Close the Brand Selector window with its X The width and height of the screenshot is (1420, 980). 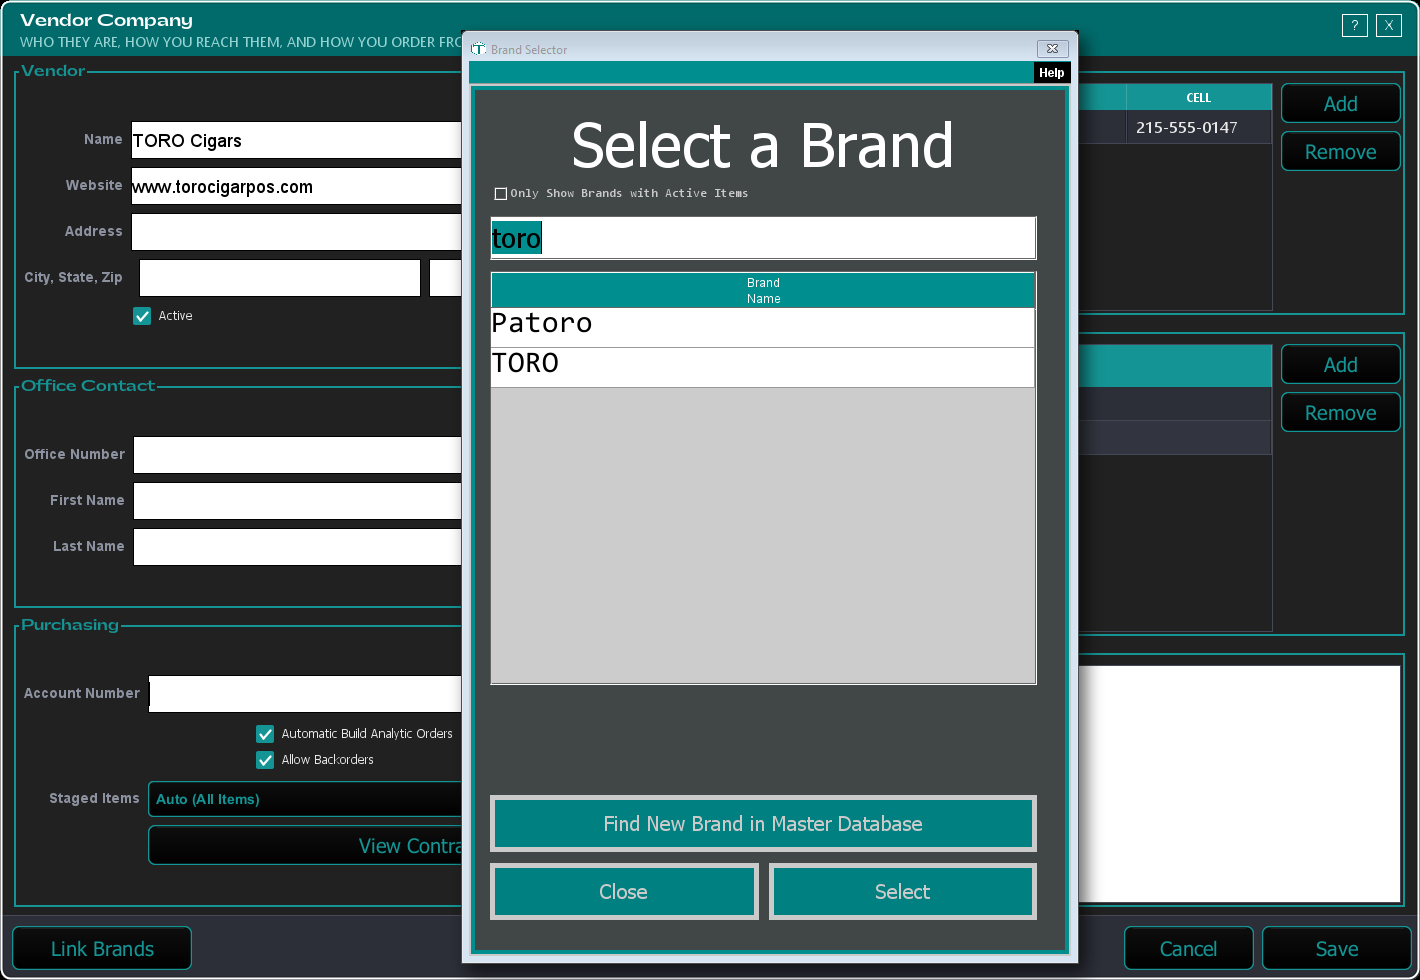point(1052,48)
